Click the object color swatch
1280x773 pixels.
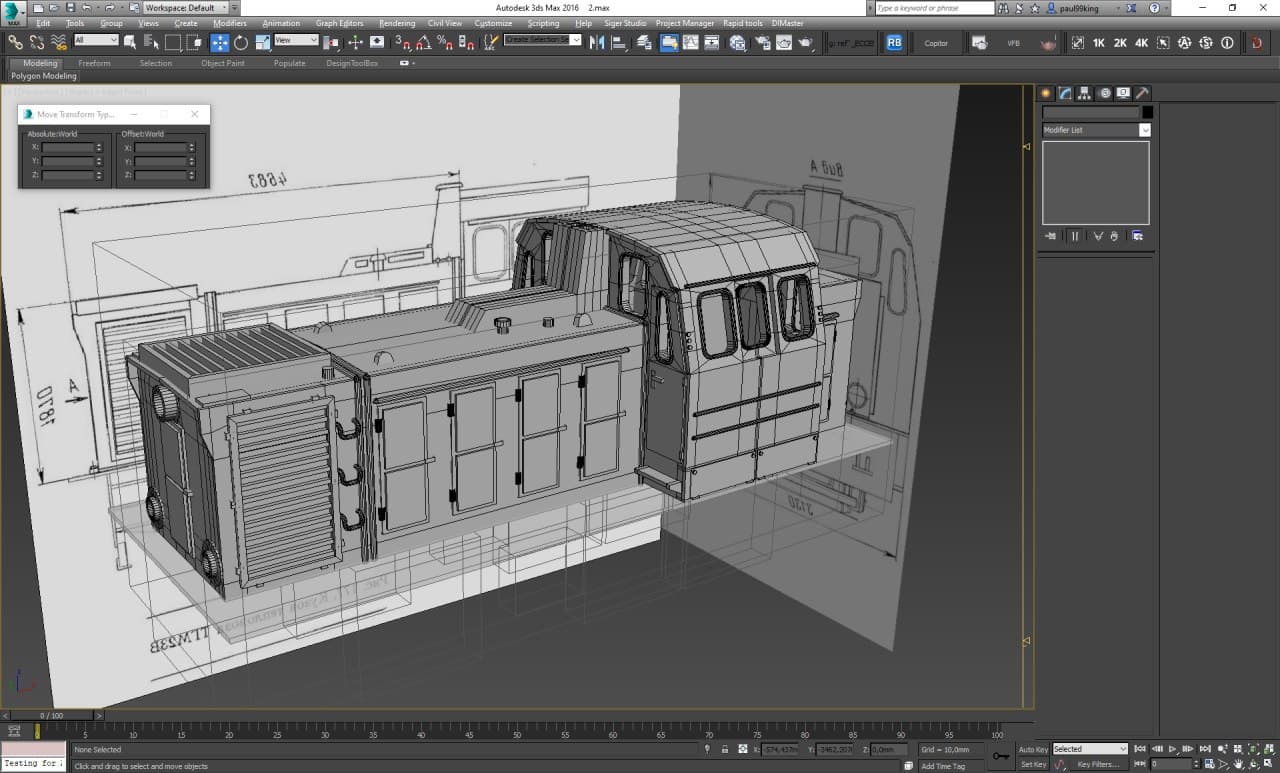[1147, 112]
